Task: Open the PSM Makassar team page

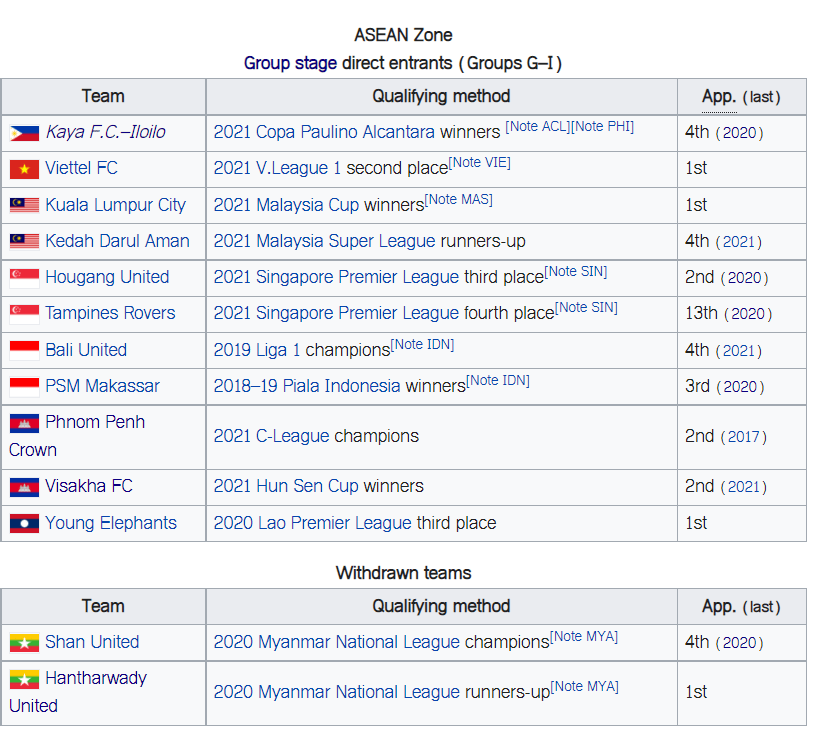Action: pyautogui.click(x=102, y=386)
